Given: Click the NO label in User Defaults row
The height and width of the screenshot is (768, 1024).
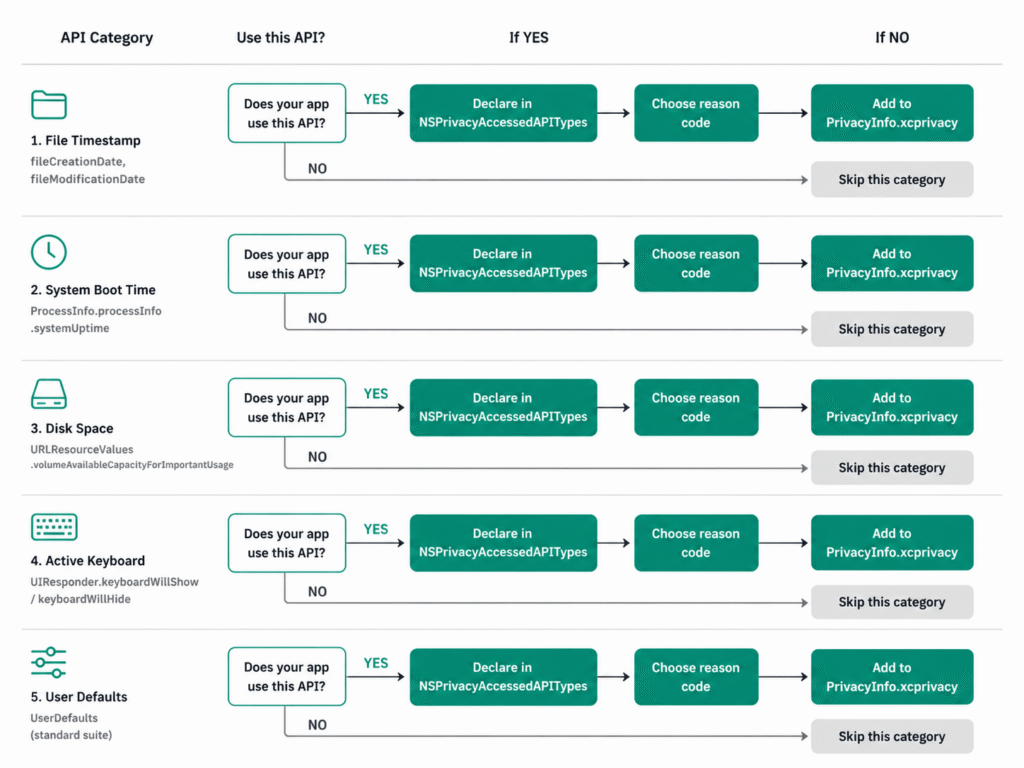Looking at the screenshot, I should [317, 725].
